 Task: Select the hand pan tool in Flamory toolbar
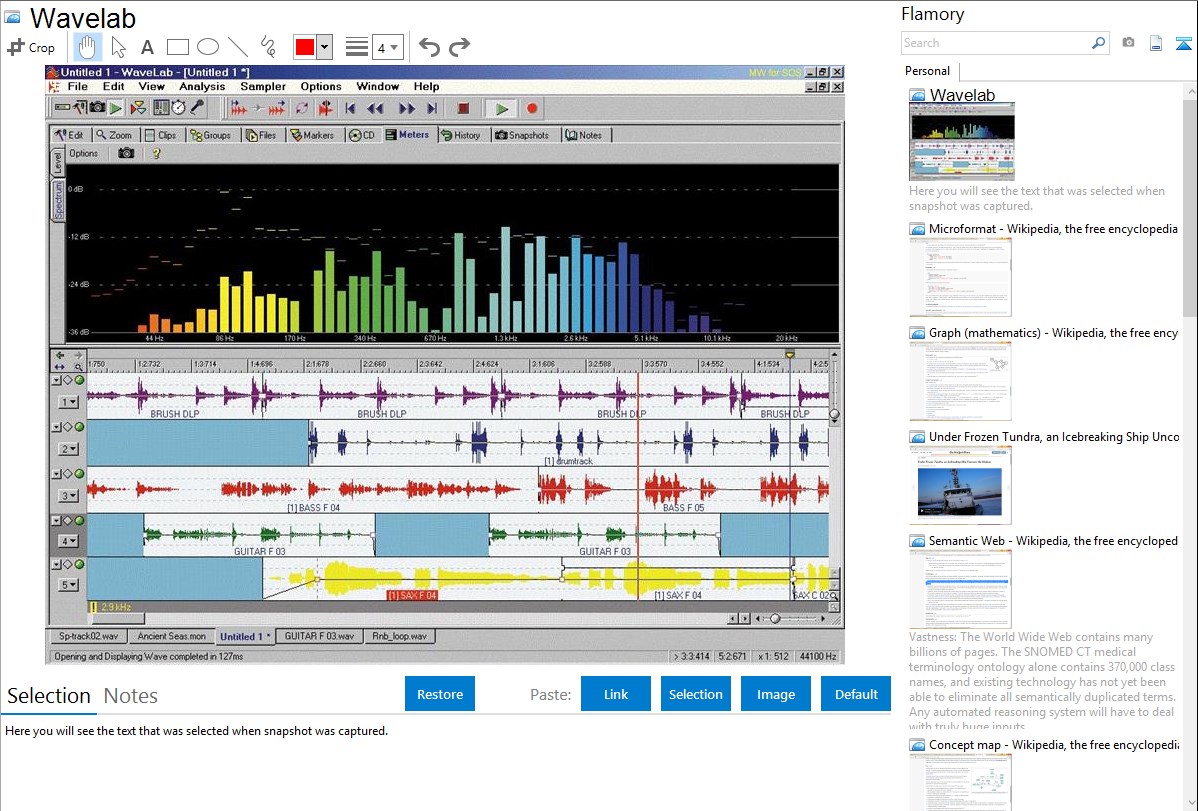(87, 47)
